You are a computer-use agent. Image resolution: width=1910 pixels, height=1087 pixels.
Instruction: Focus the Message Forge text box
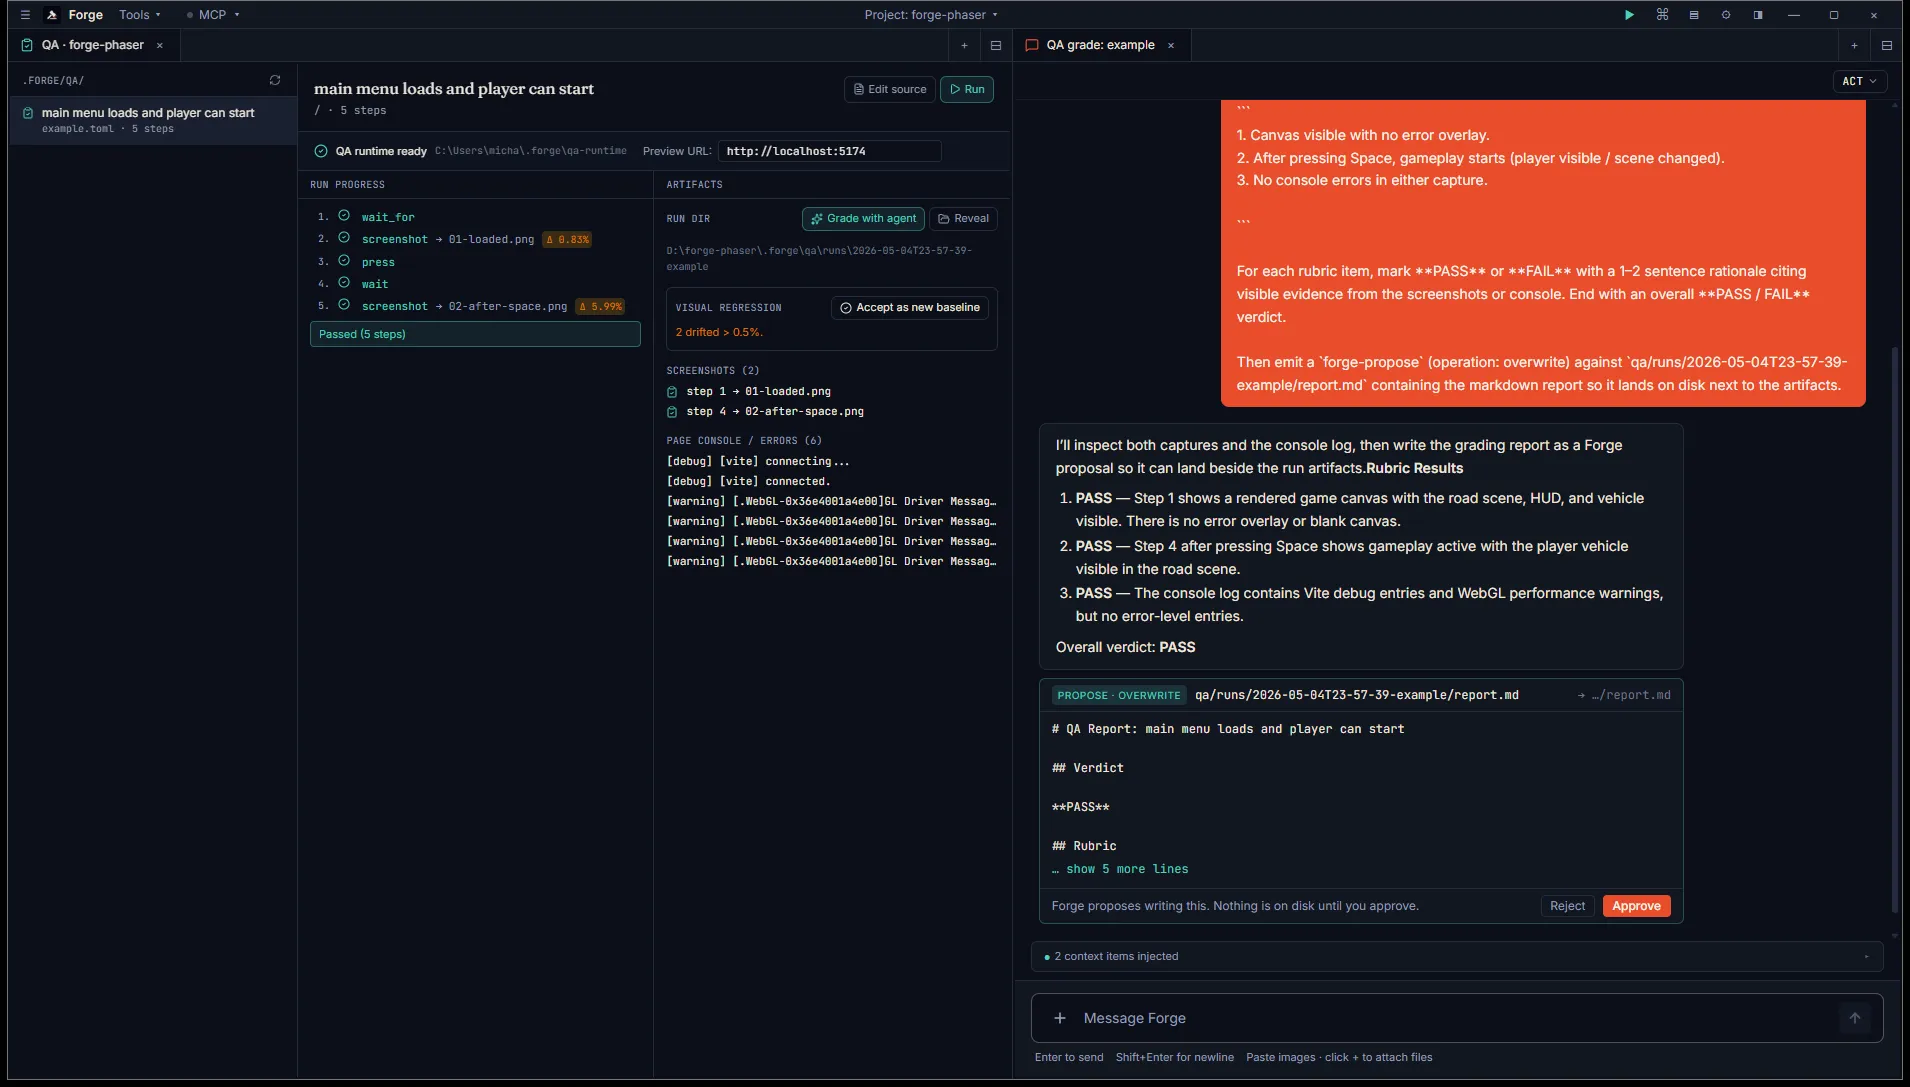point(1457,1018)
